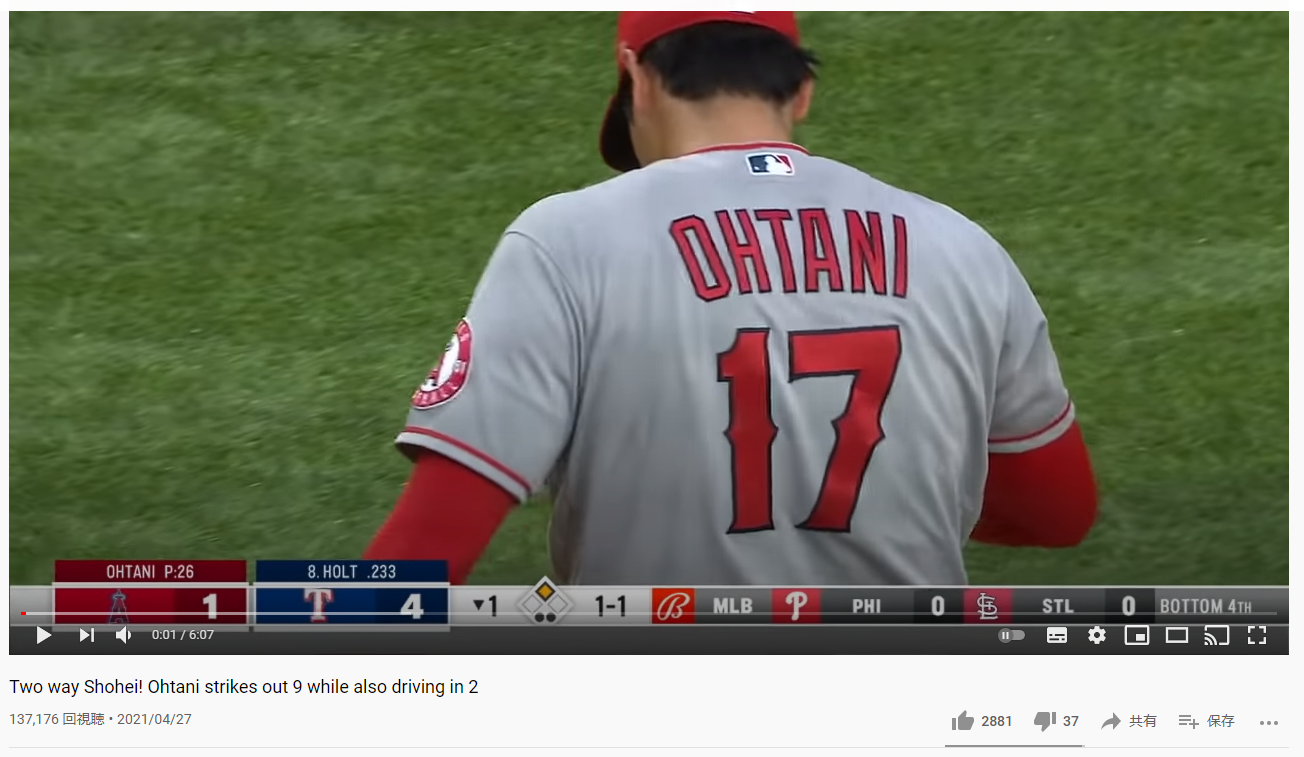
Task: Enter fullscreen mode
Action: pyautogui.click(x=1257, y=635)
